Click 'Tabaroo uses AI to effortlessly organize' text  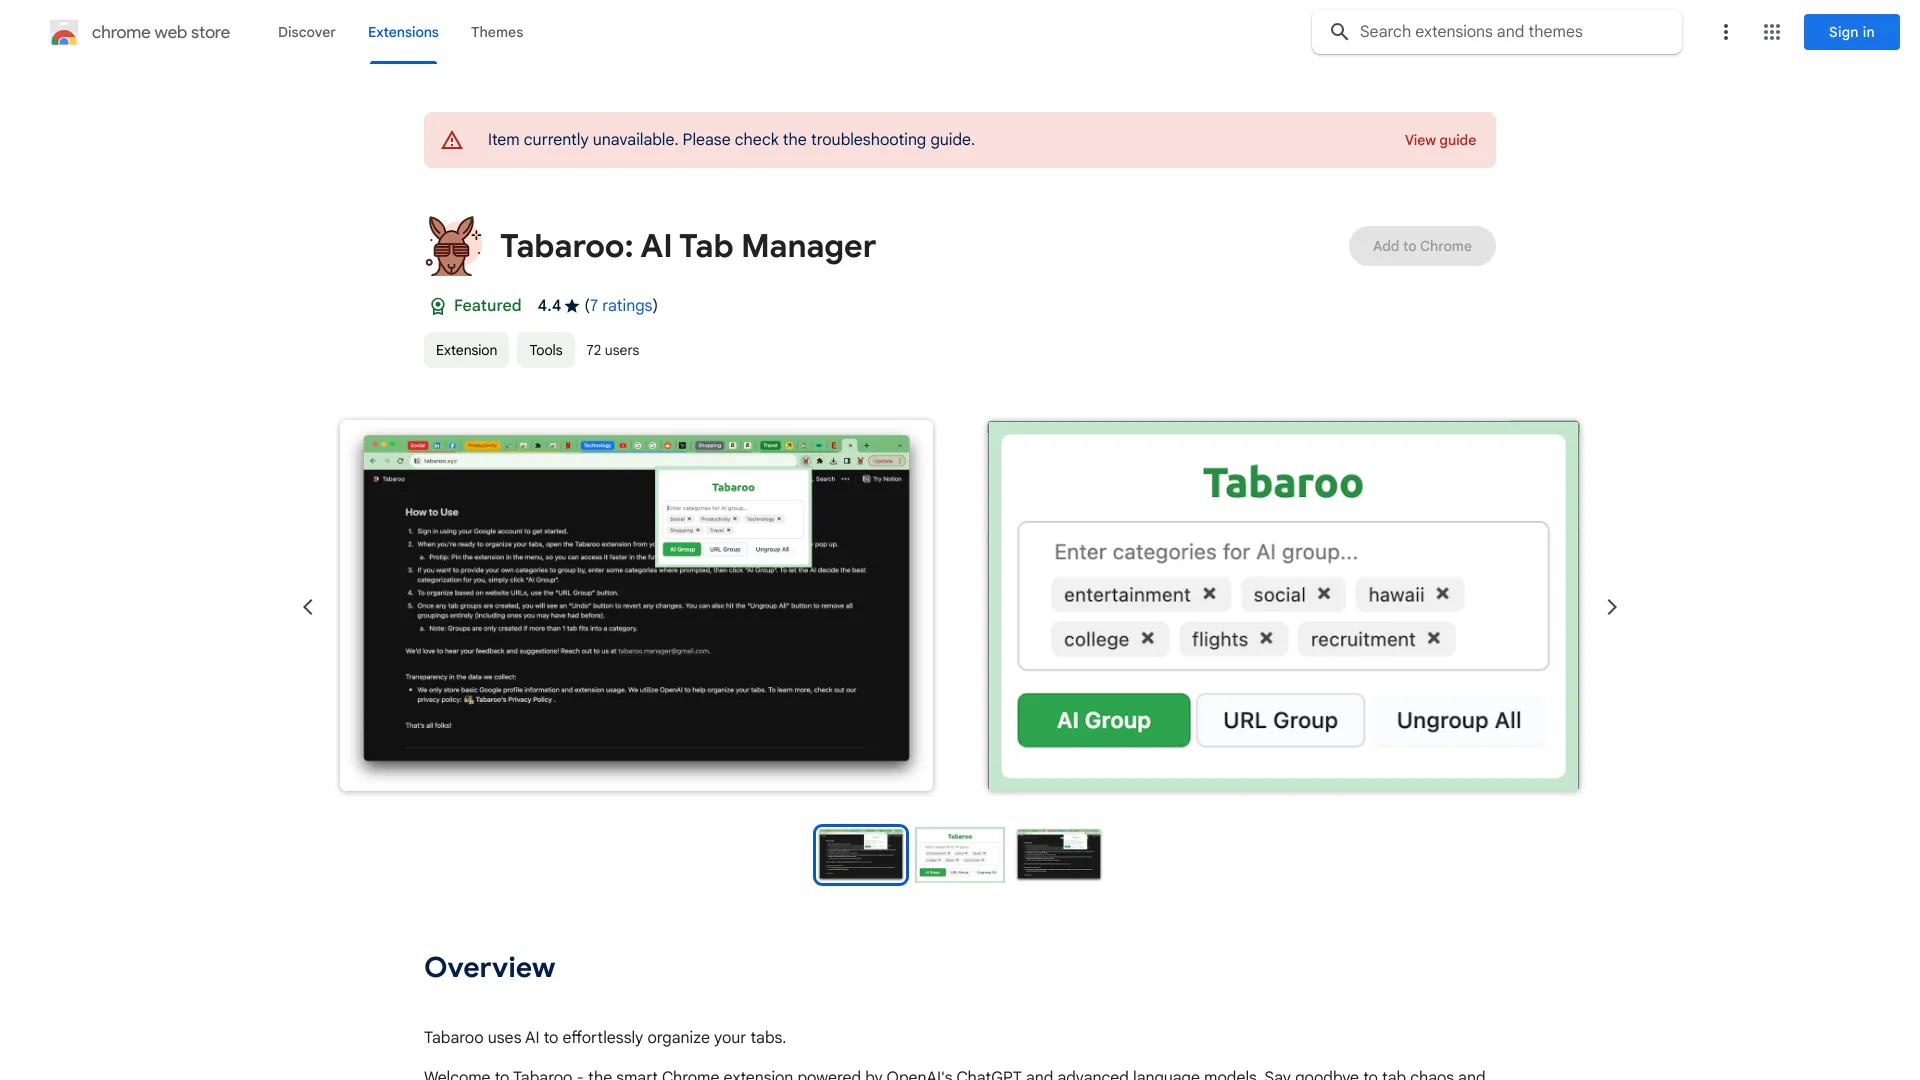pyautogui.click(x=605, y=1038)
